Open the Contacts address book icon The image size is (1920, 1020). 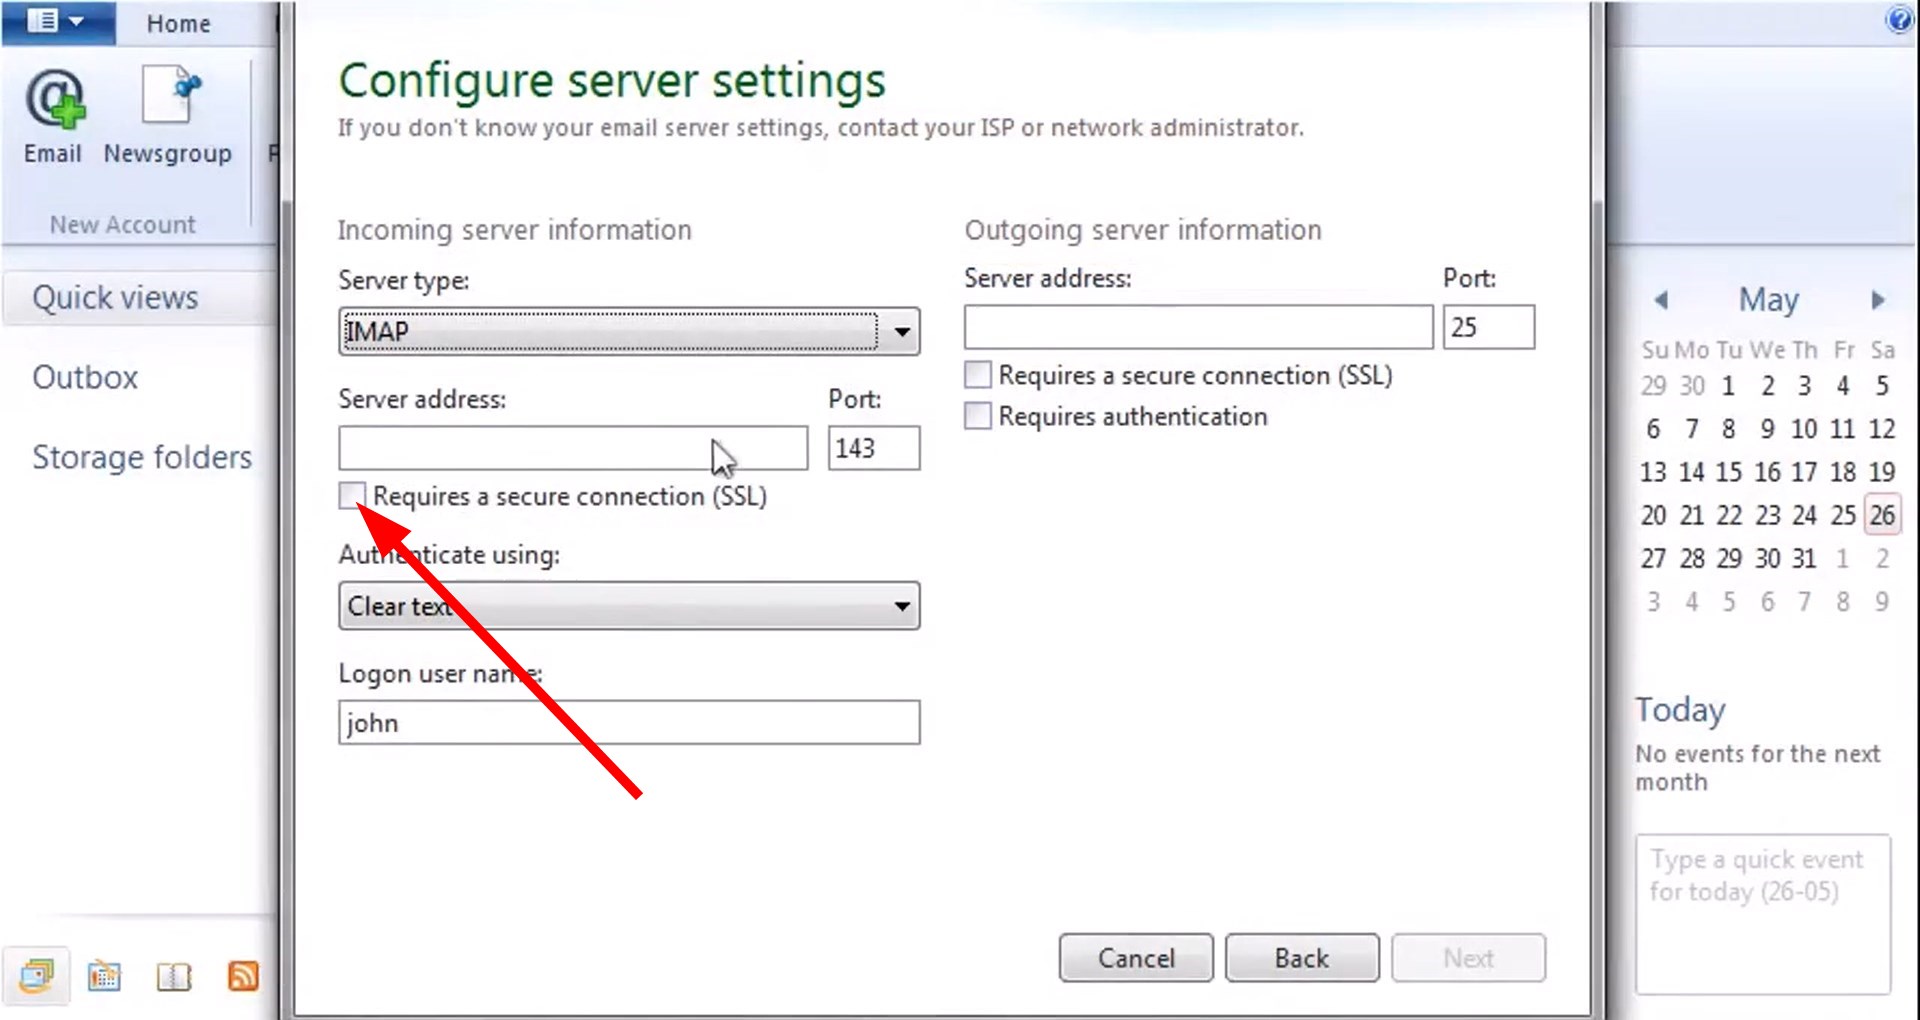(173, 975)
